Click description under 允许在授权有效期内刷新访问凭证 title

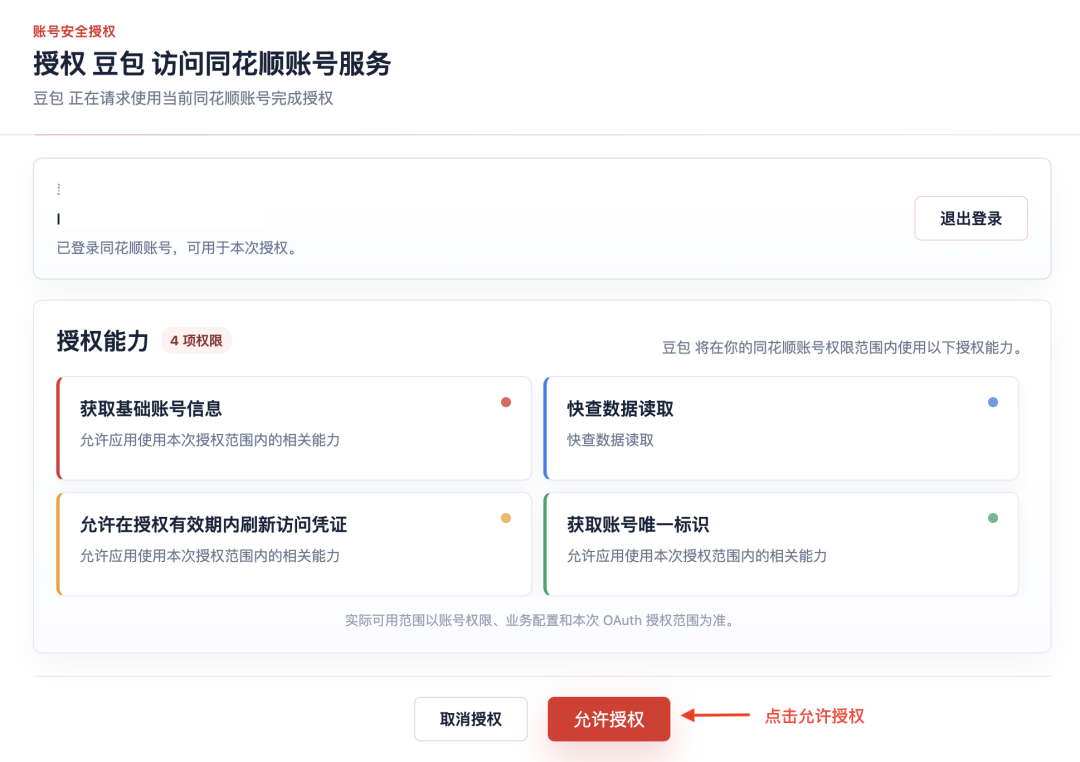(209, 556)
